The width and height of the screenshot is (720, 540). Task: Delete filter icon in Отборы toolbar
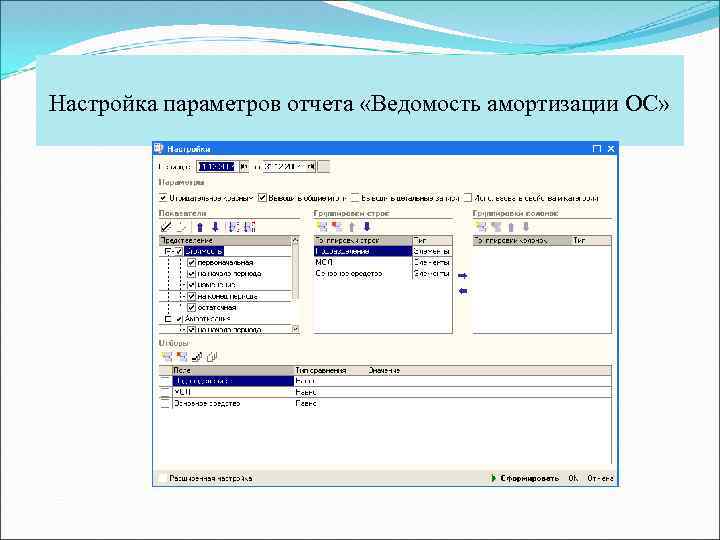pyautogui.click(x=182, y=356)
